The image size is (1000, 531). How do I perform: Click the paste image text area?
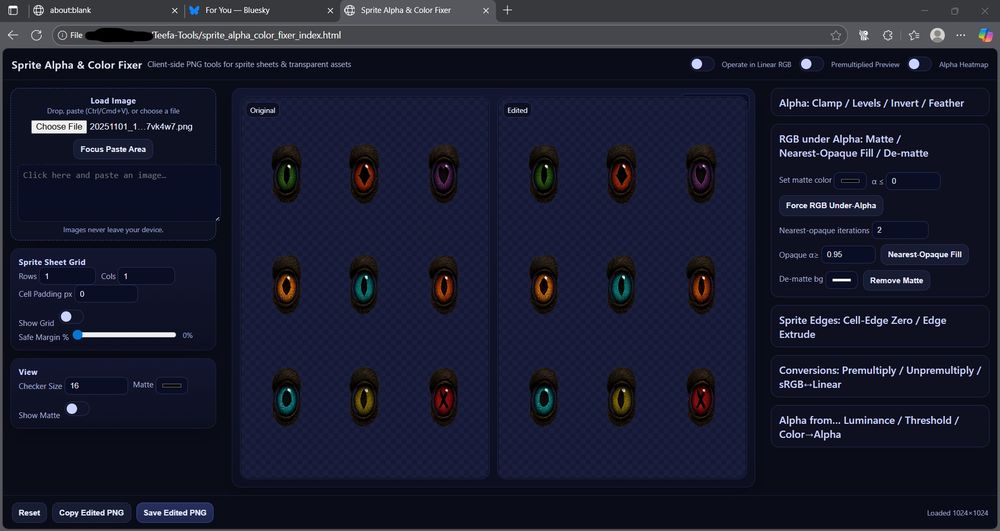click(119, 193)
